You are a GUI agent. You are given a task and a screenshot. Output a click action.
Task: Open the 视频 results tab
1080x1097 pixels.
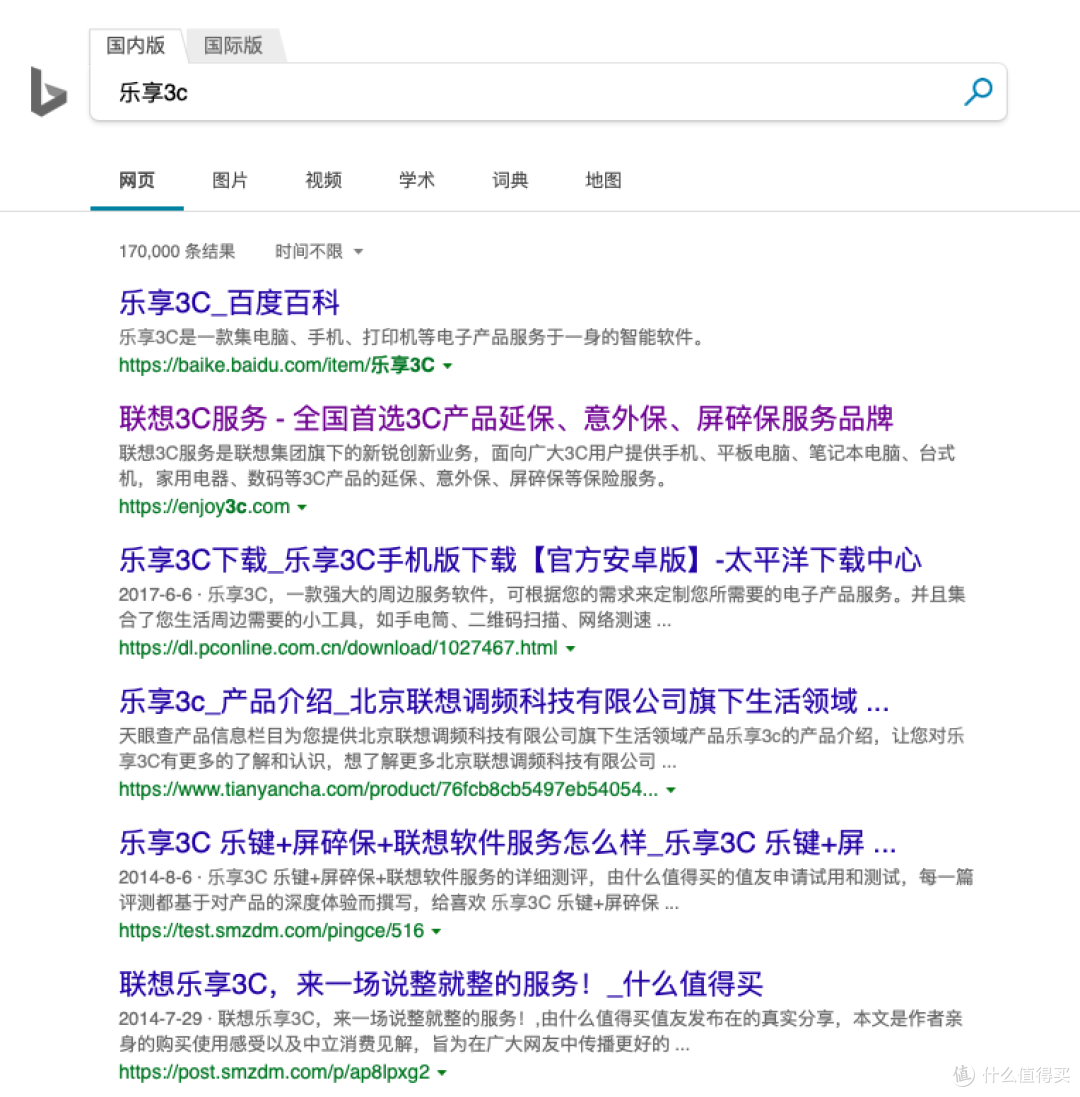324,181
